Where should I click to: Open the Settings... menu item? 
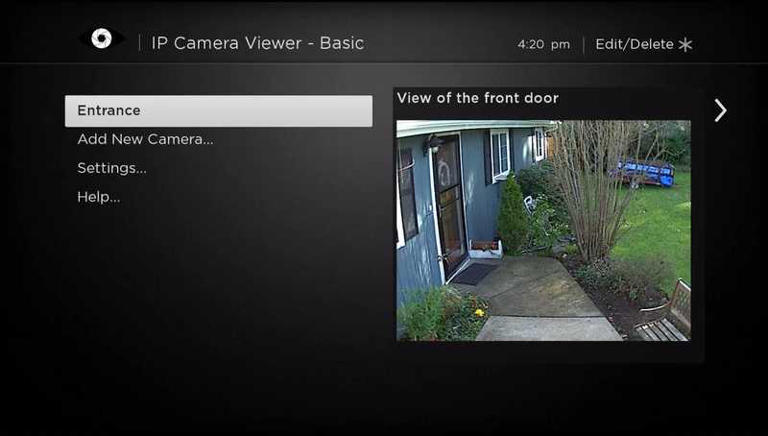(112, 168)
